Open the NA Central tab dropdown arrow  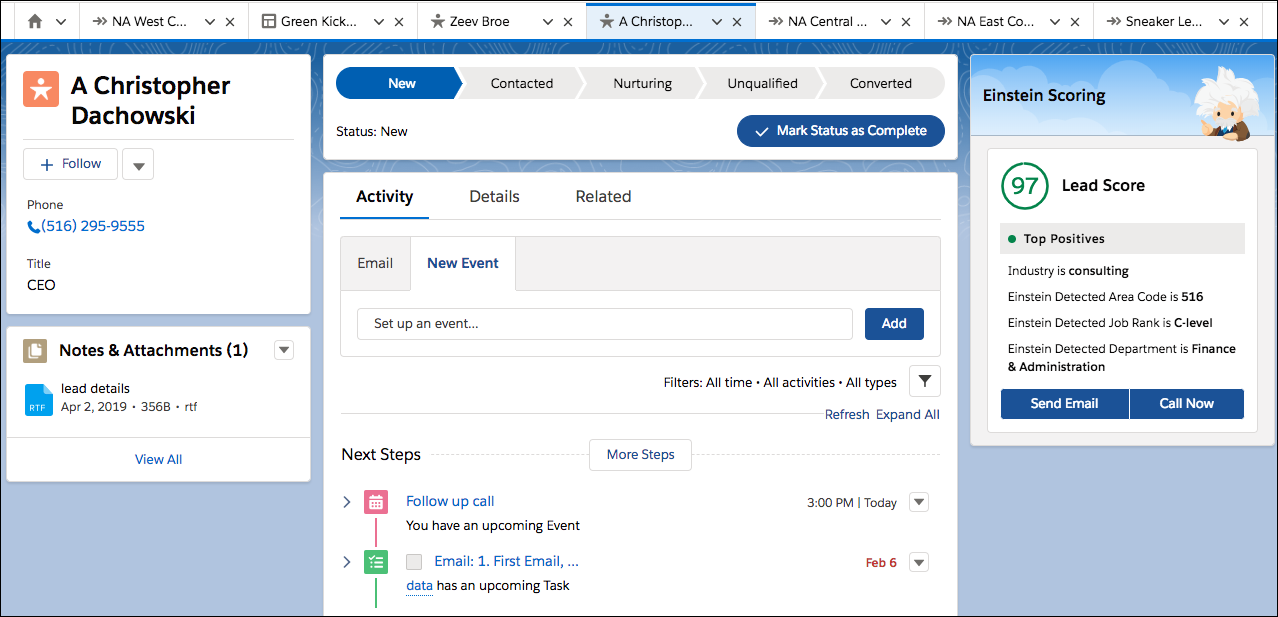886,22
